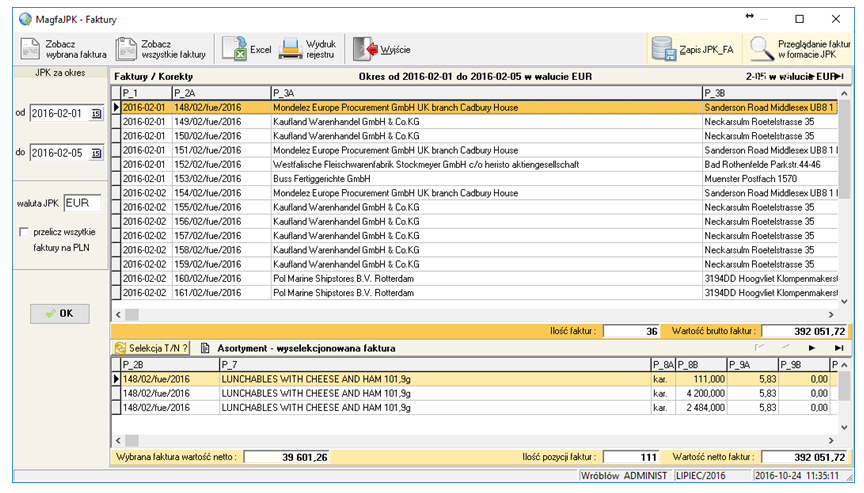
Task: Click the P_3B column header
Action: (770, 93)
